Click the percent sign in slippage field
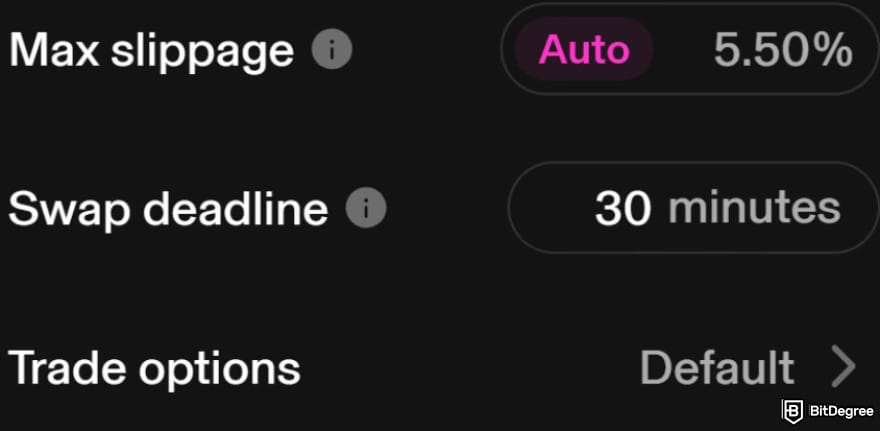The height and width of the screenshot is (431, 880). click(x=835, y=49)
